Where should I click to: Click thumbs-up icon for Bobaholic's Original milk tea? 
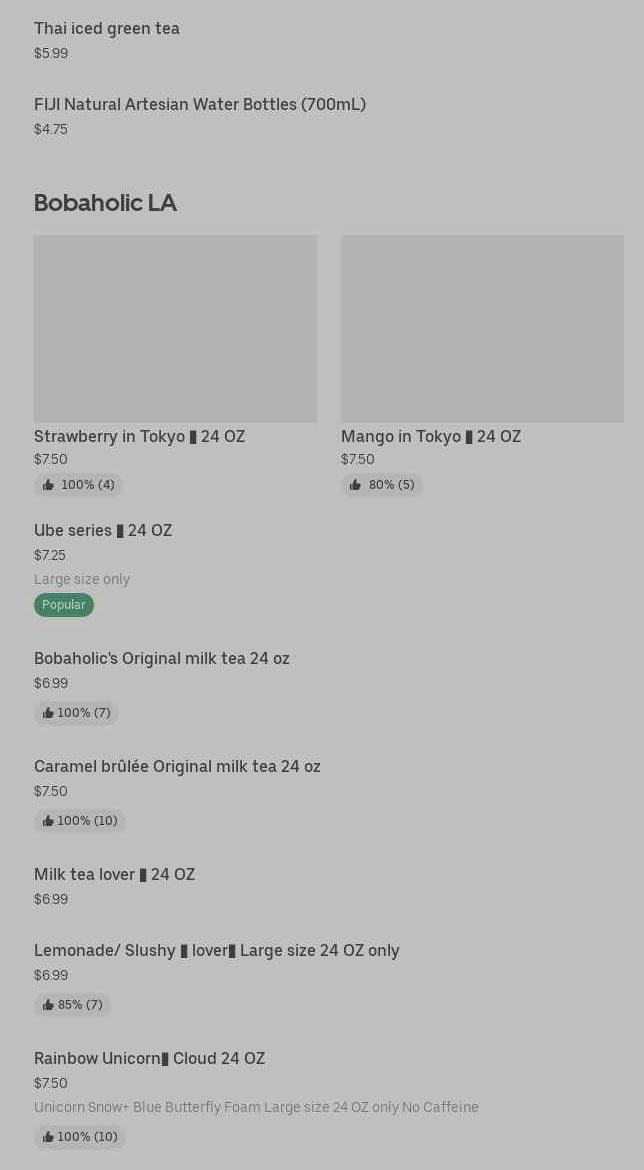click(x=48, y=713)
